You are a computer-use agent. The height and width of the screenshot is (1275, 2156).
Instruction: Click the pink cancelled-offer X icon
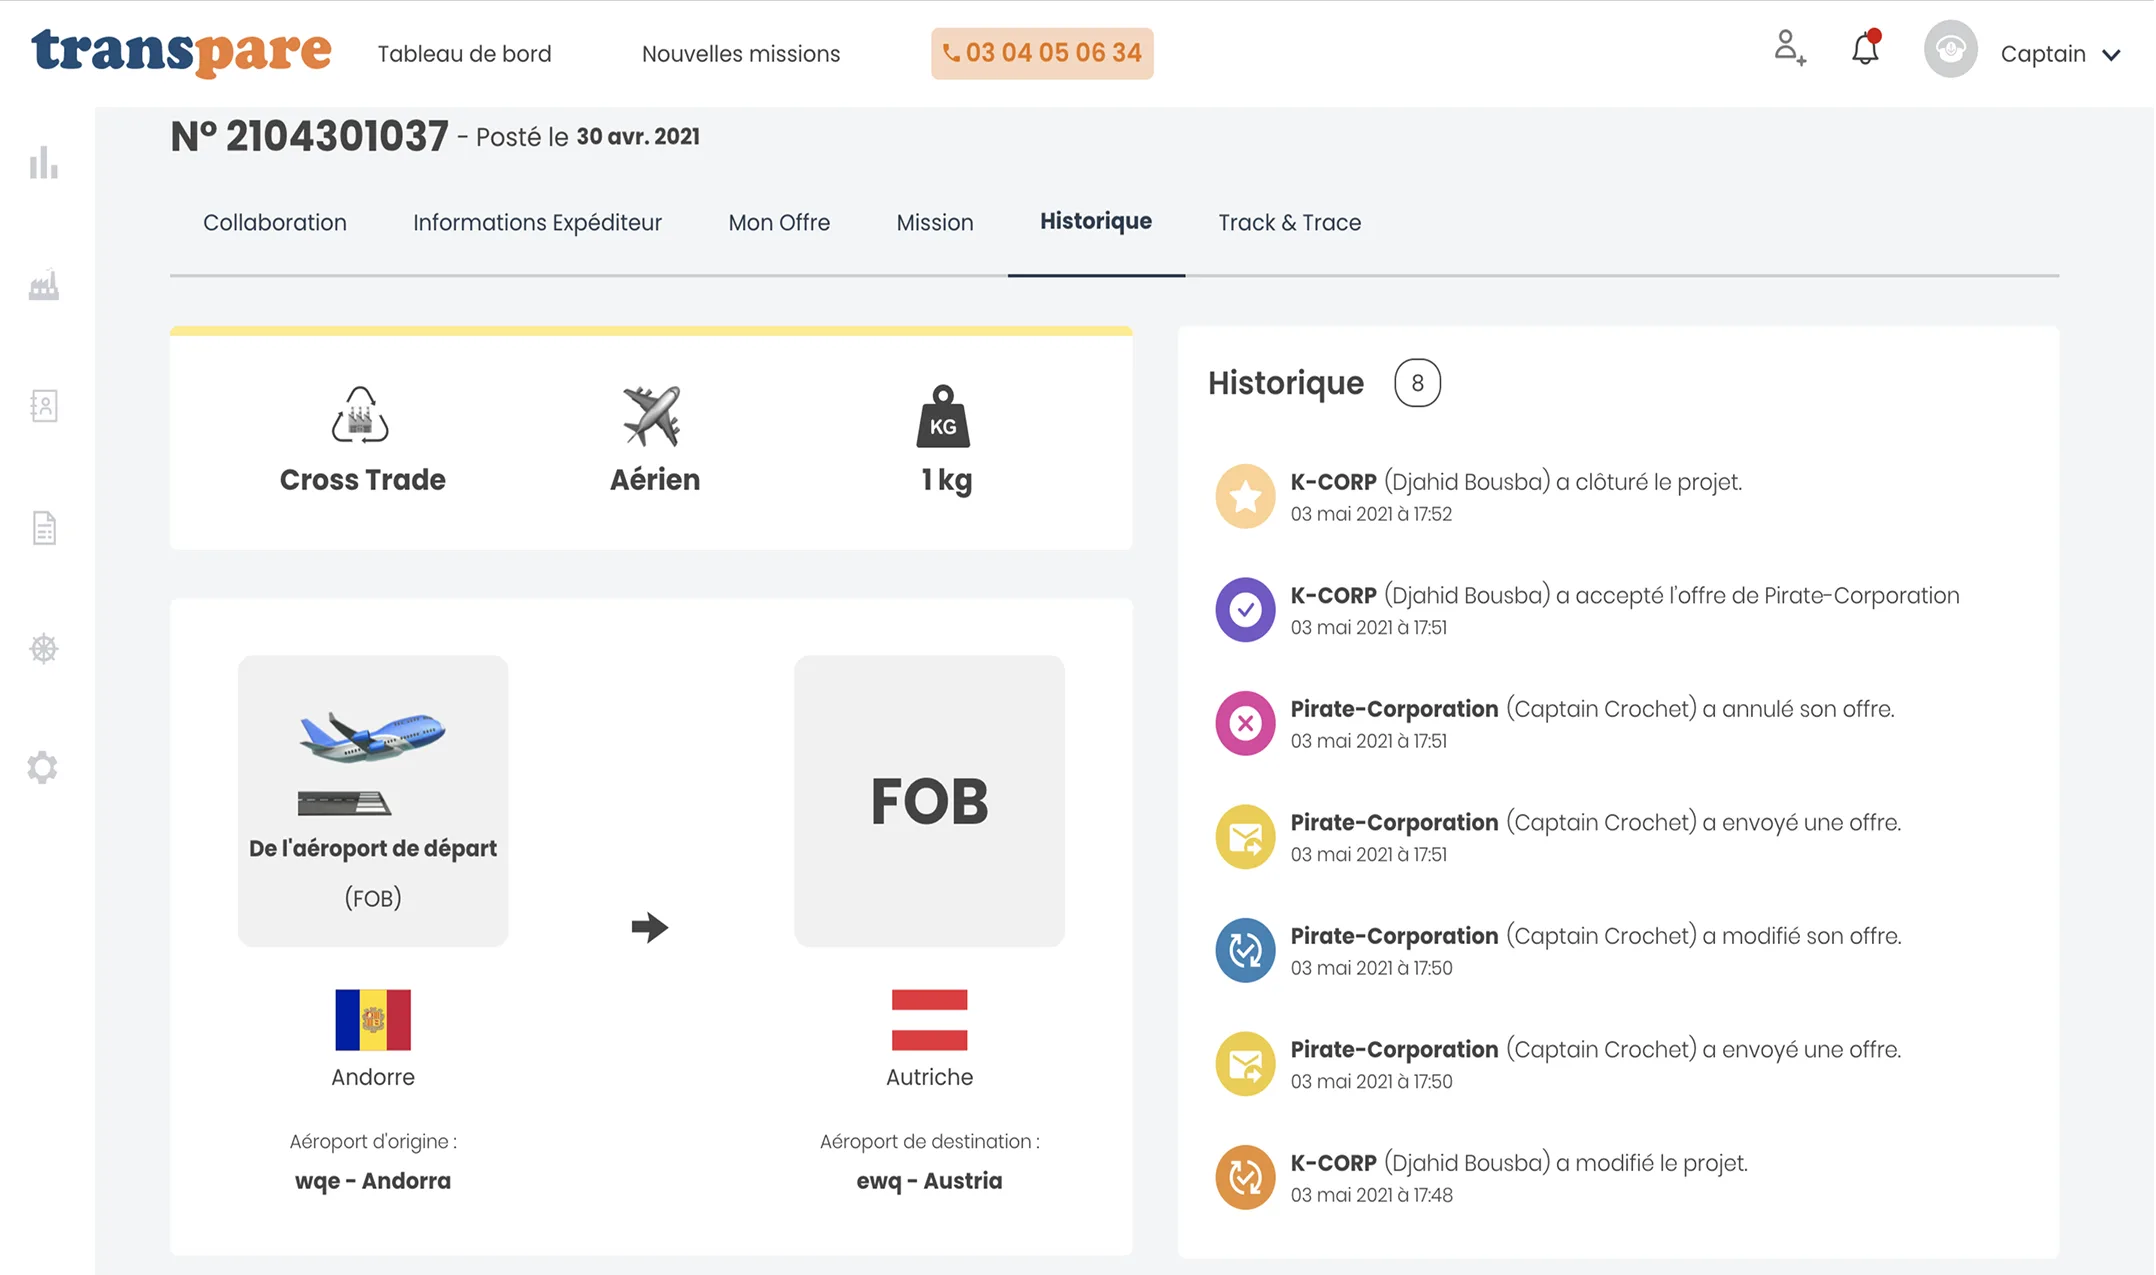(1245, 723)
